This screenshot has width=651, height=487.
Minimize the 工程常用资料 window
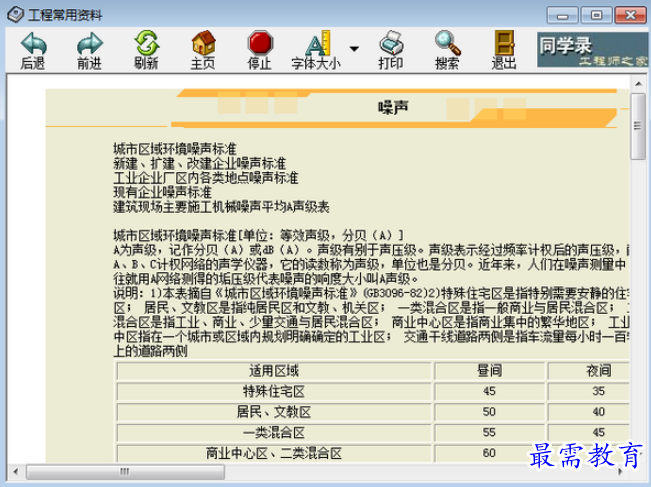click(x=563, y=15)
